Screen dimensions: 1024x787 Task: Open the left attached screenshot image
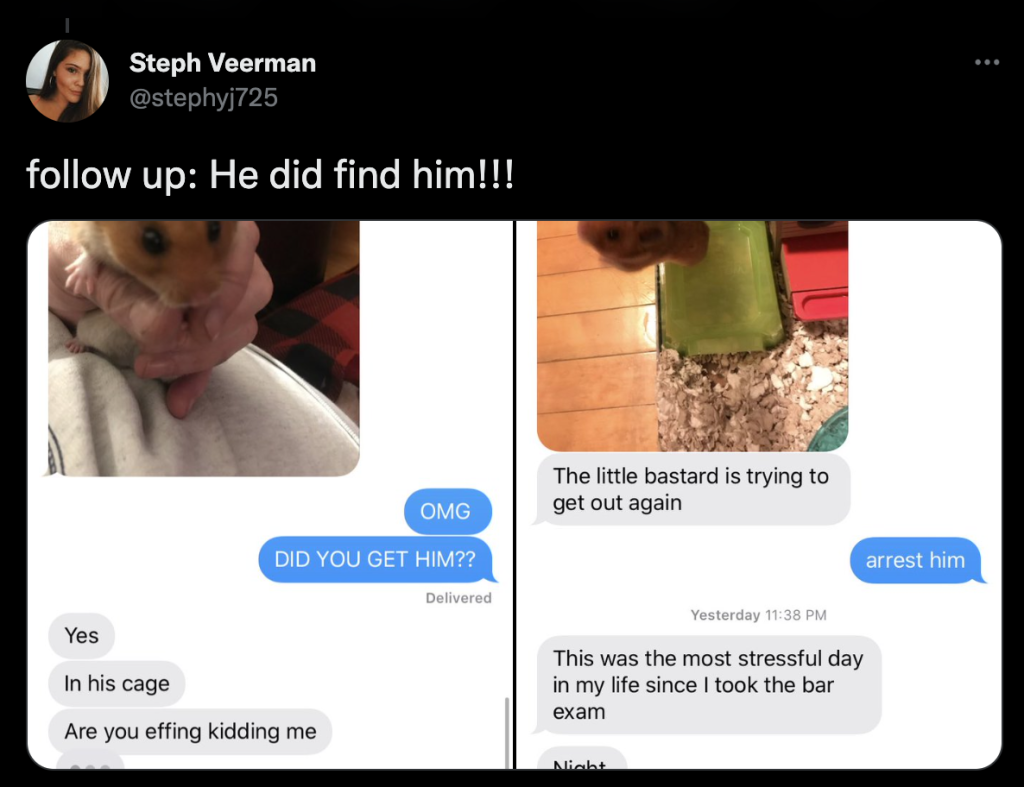(x=270, y=495)
